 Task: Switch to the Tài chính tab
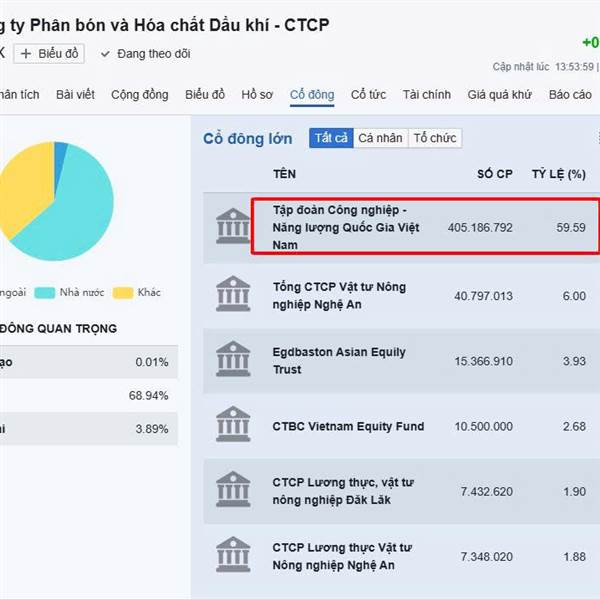click(427, 95)
